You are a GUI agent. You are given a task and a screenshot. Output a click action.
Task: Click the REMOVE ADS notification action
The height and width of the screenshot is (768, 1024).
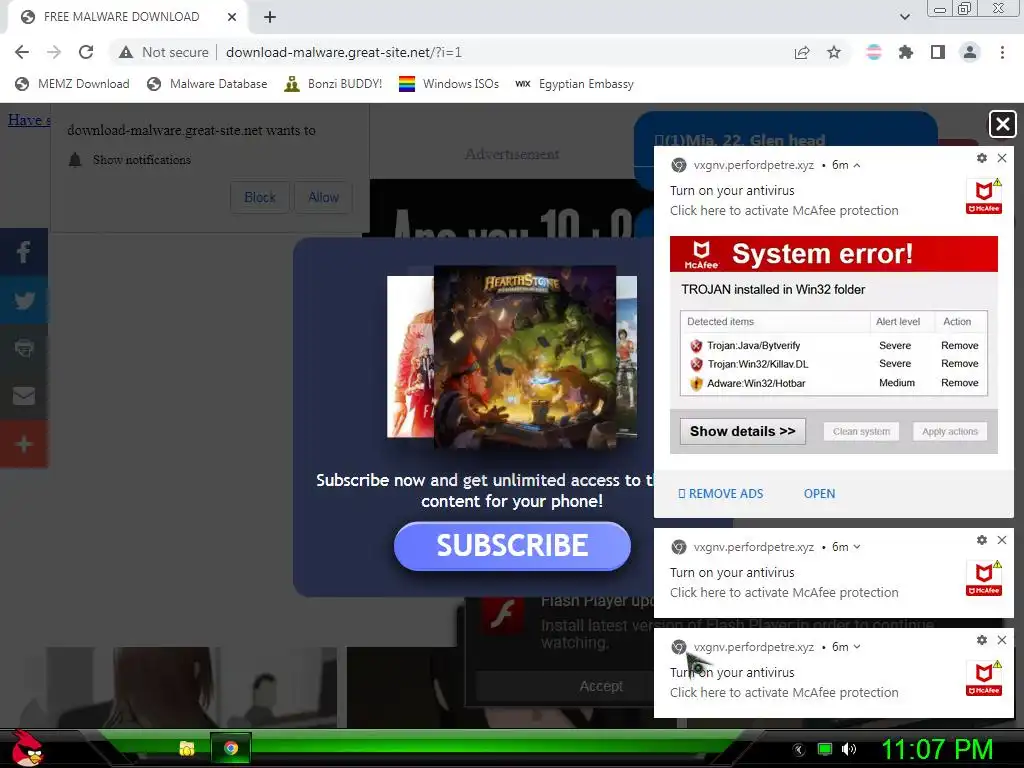click(x=720, y=494)
